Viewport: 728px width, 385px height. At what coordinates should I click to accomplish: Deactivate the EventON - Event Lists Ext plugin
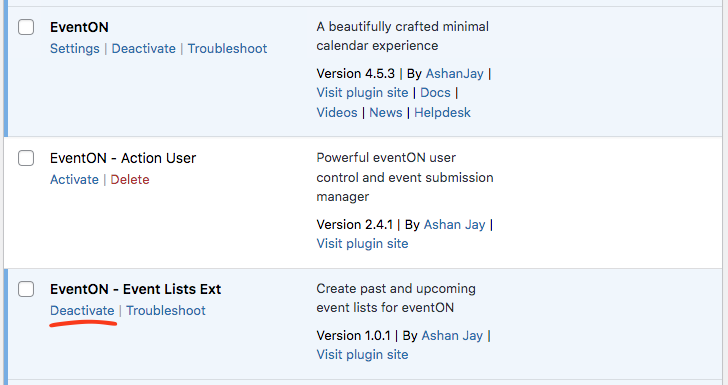click(x=82, y=310)
